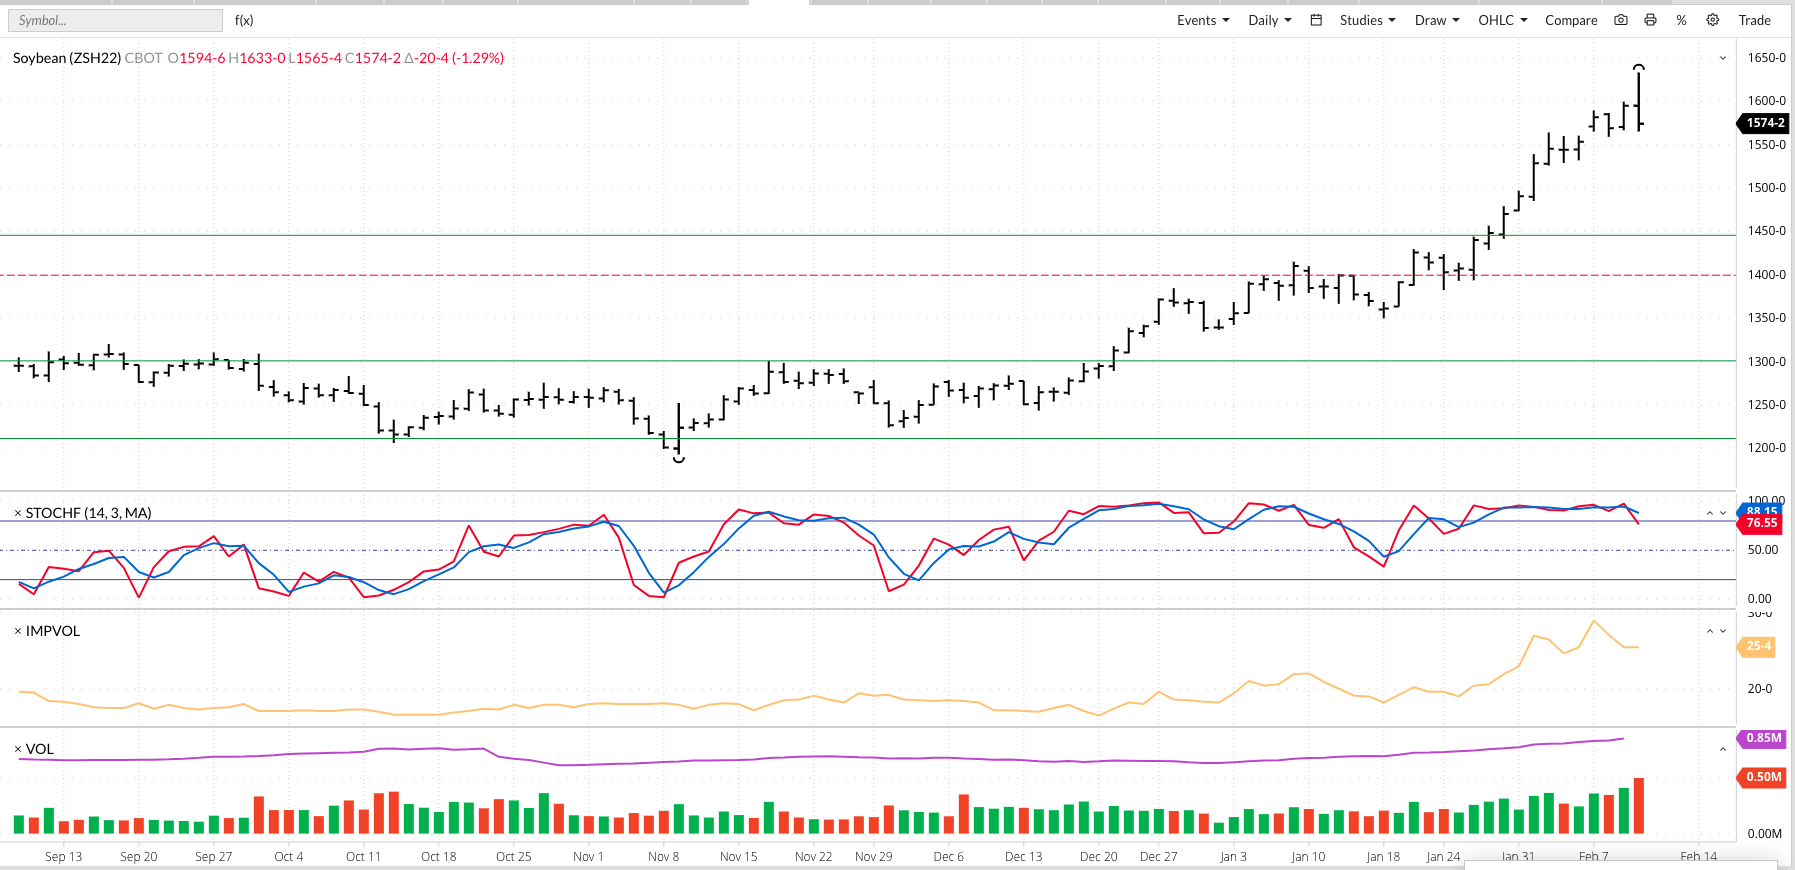Click the H1633-0 high value in header
Image resolution: width=1795 pixels, height=870 pixels.
[257, 58]
